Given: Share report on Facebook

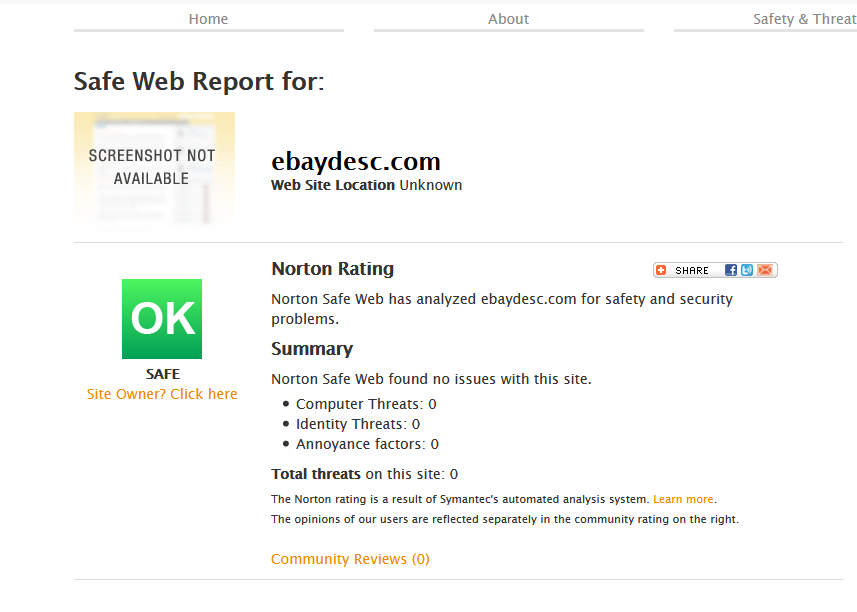Looking at the screenshot, I should click(731, 270).
